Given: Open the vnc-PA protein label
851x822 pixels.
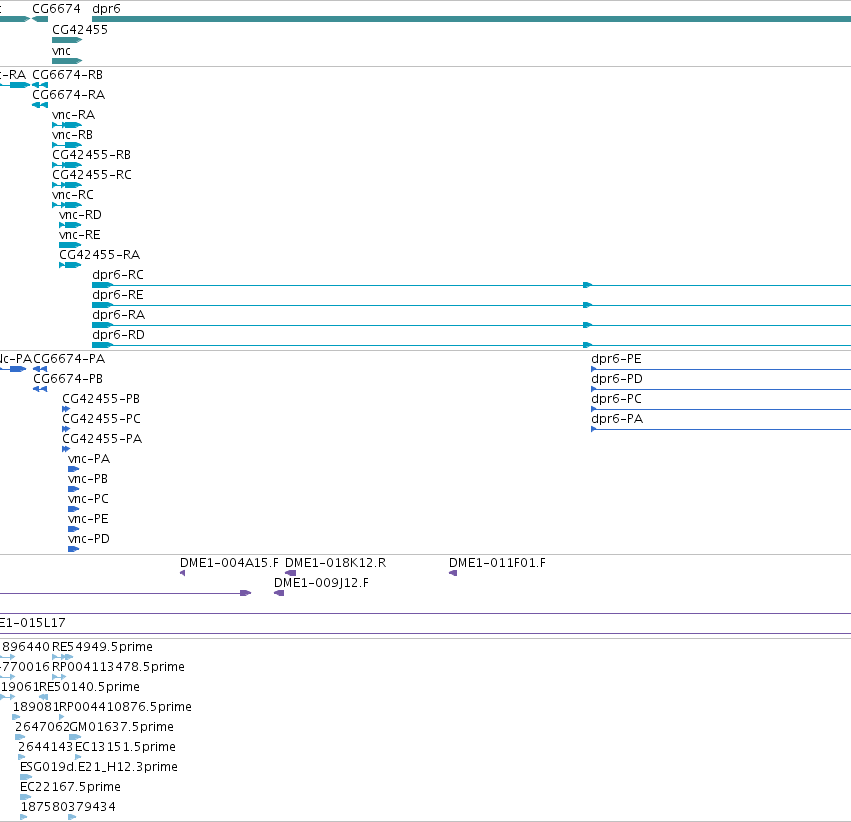Looking at the screenshot, I should pos(89,460).
